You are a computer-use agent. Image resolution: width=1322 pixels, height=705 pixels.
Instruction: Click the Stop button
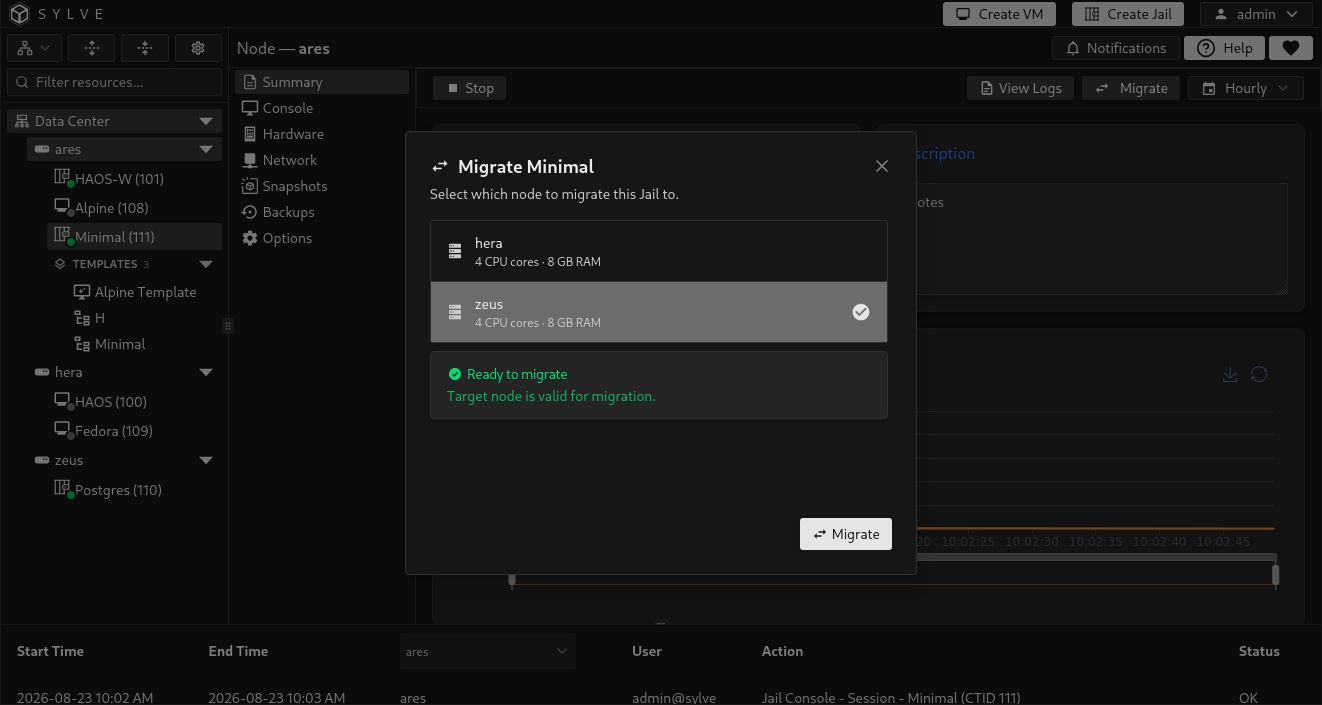tap(470, 88)
